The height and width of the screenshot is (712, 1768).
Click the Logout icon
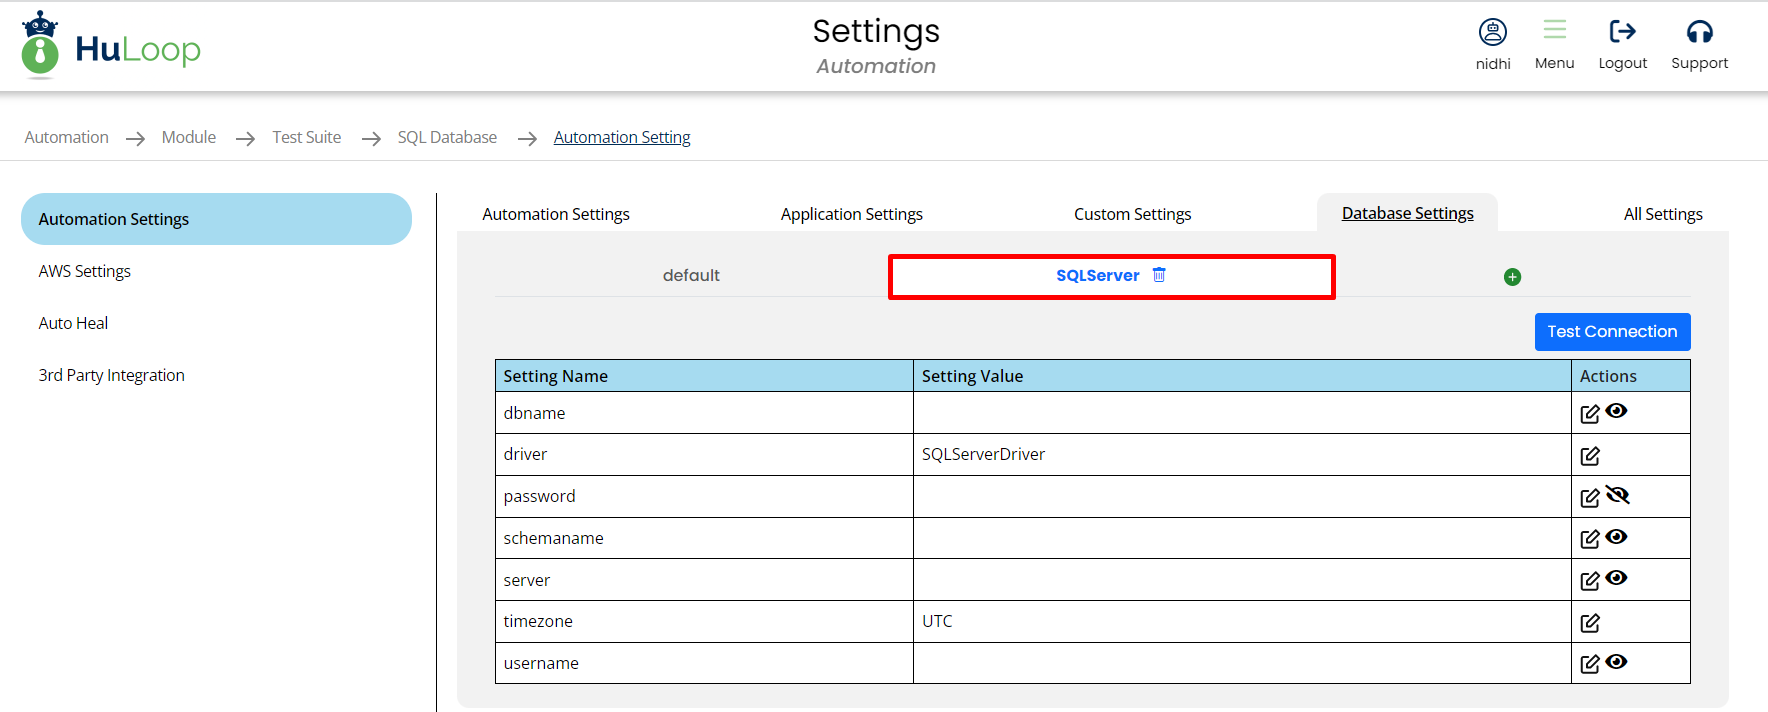(1622, 33)
